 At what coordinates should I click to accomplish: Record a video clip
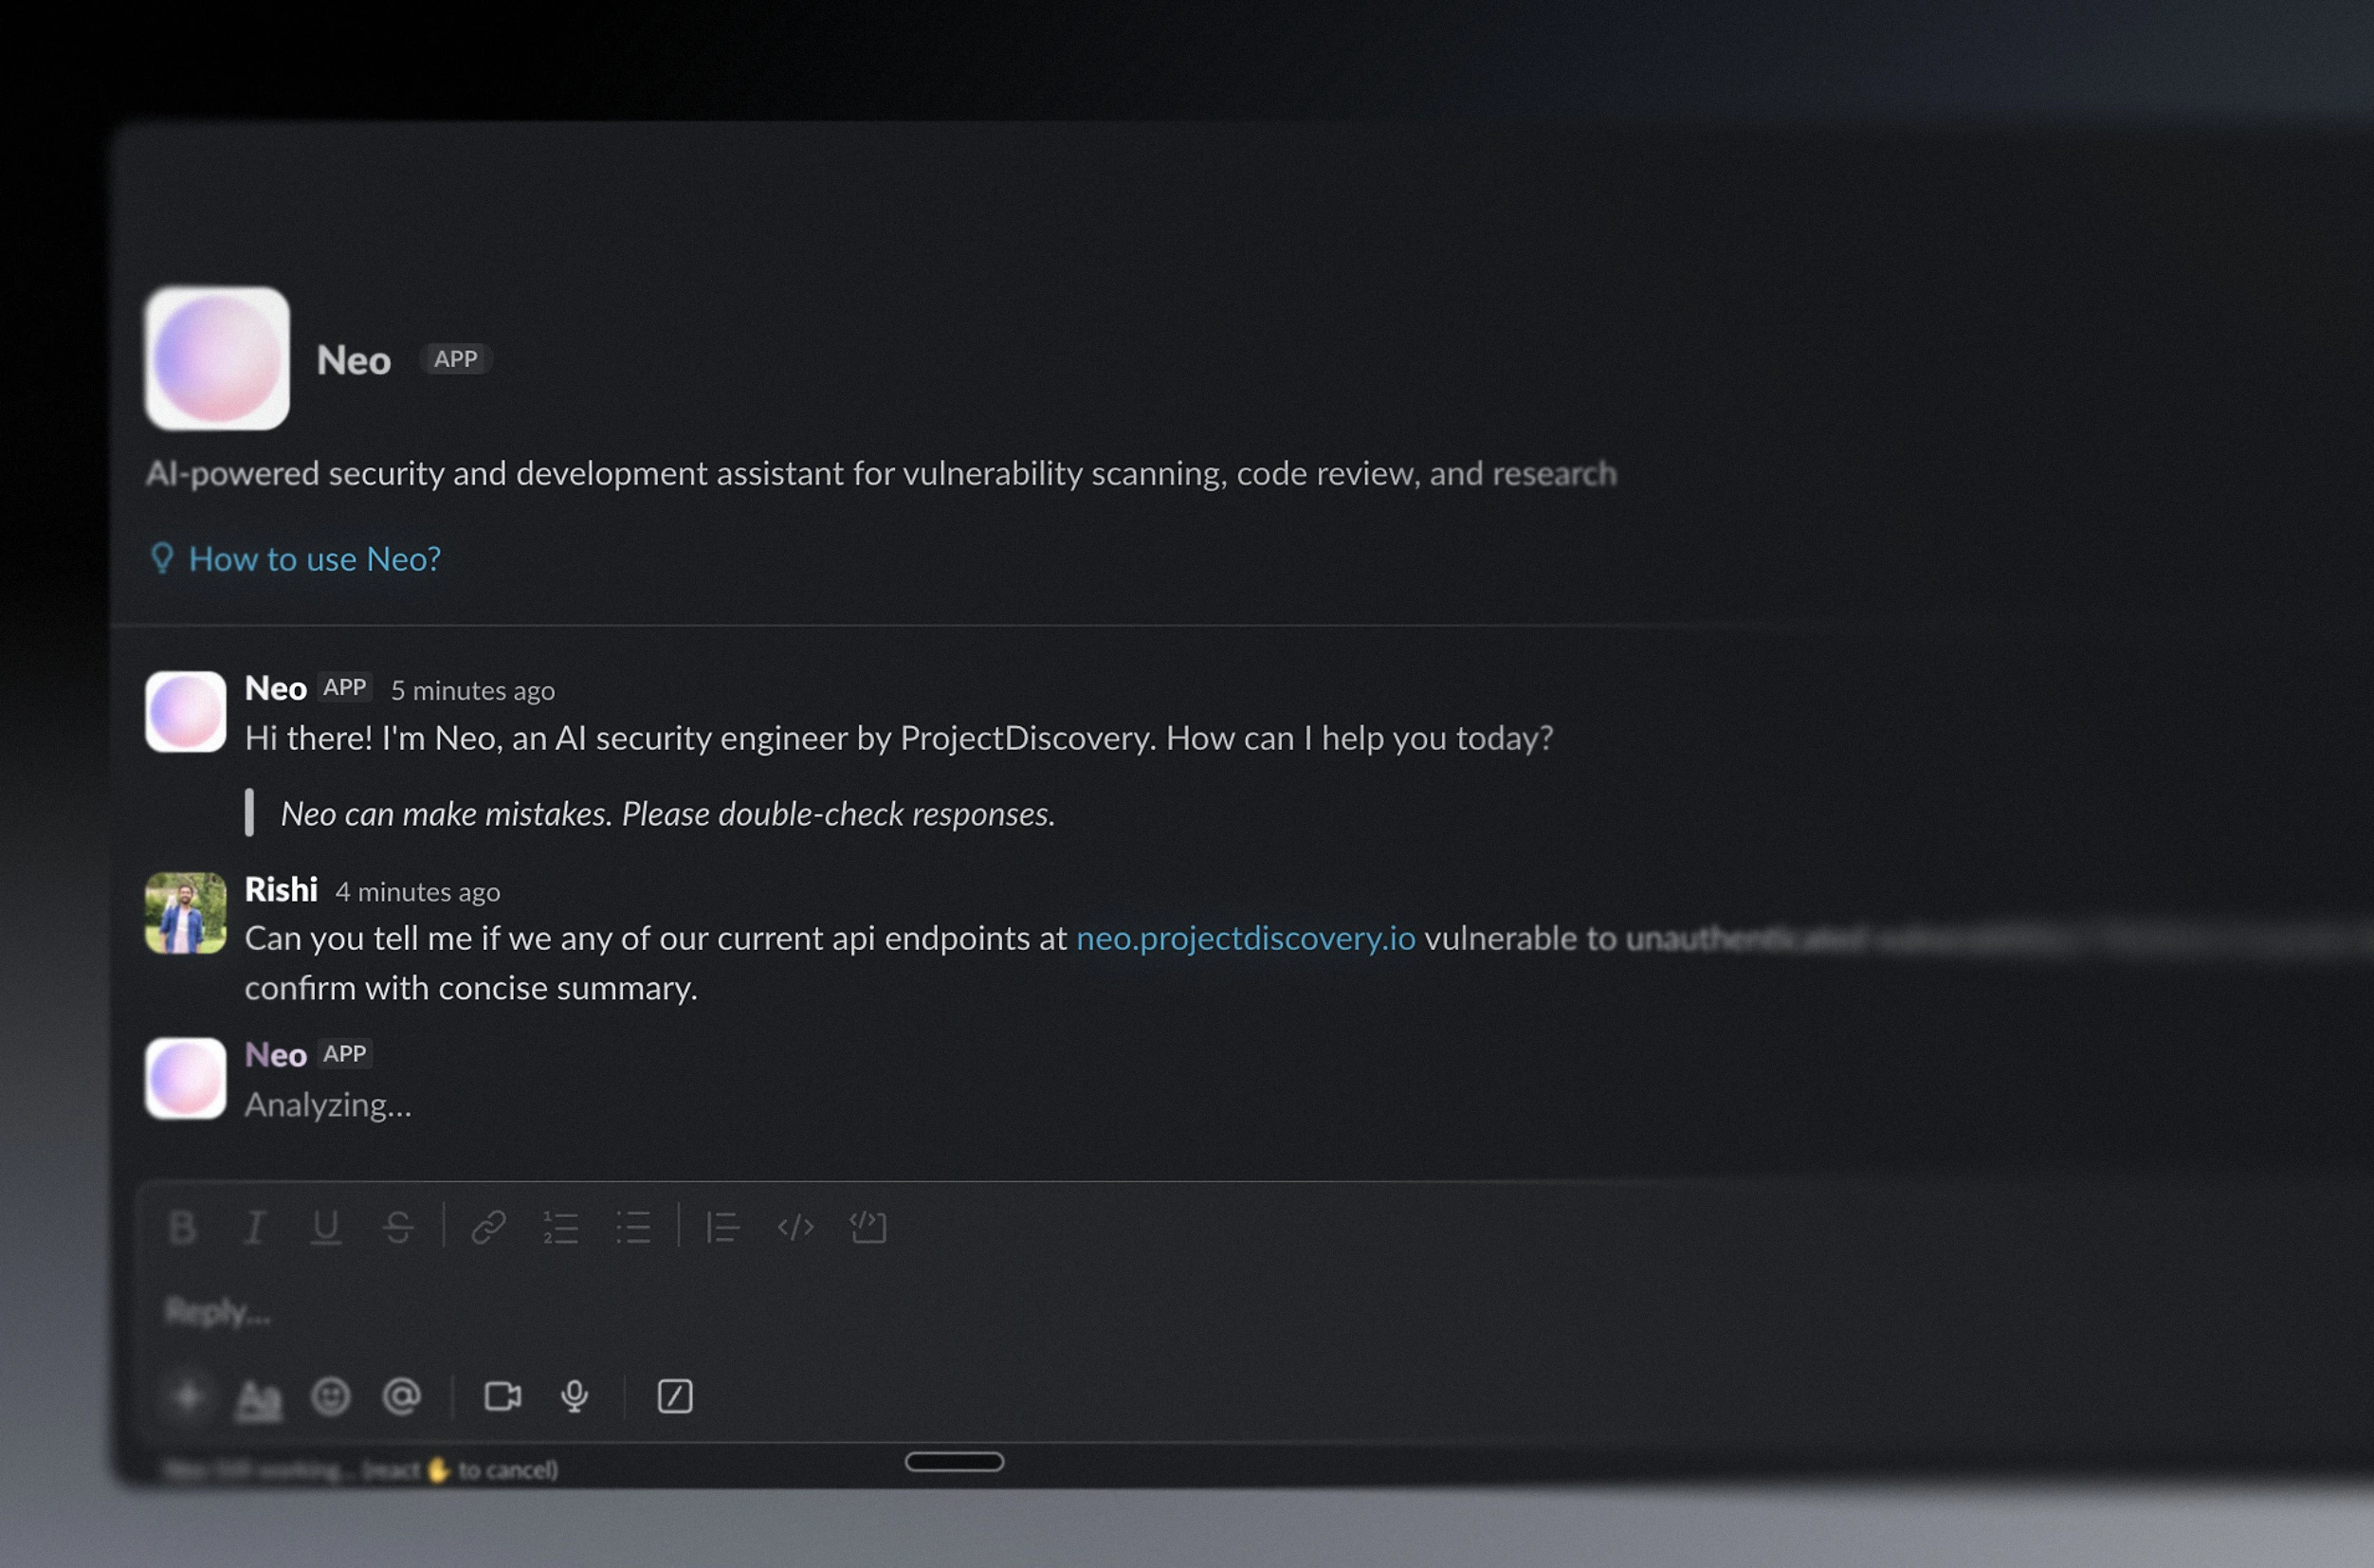click(503, 1396)
